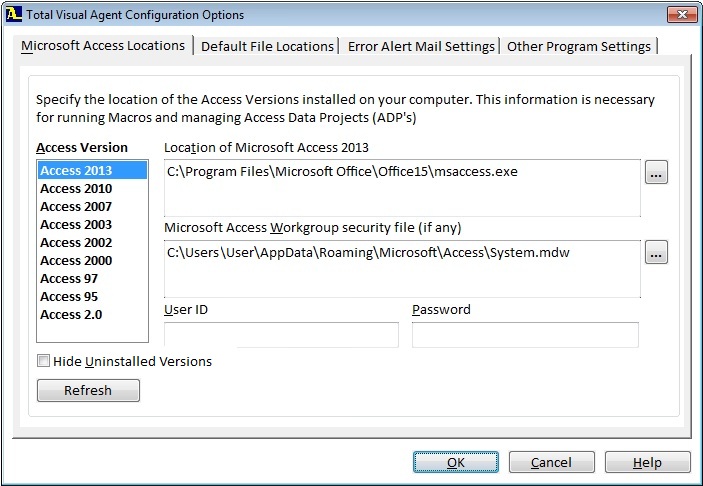Confirm settings with the OK button
703x486 pixels.
456,462
